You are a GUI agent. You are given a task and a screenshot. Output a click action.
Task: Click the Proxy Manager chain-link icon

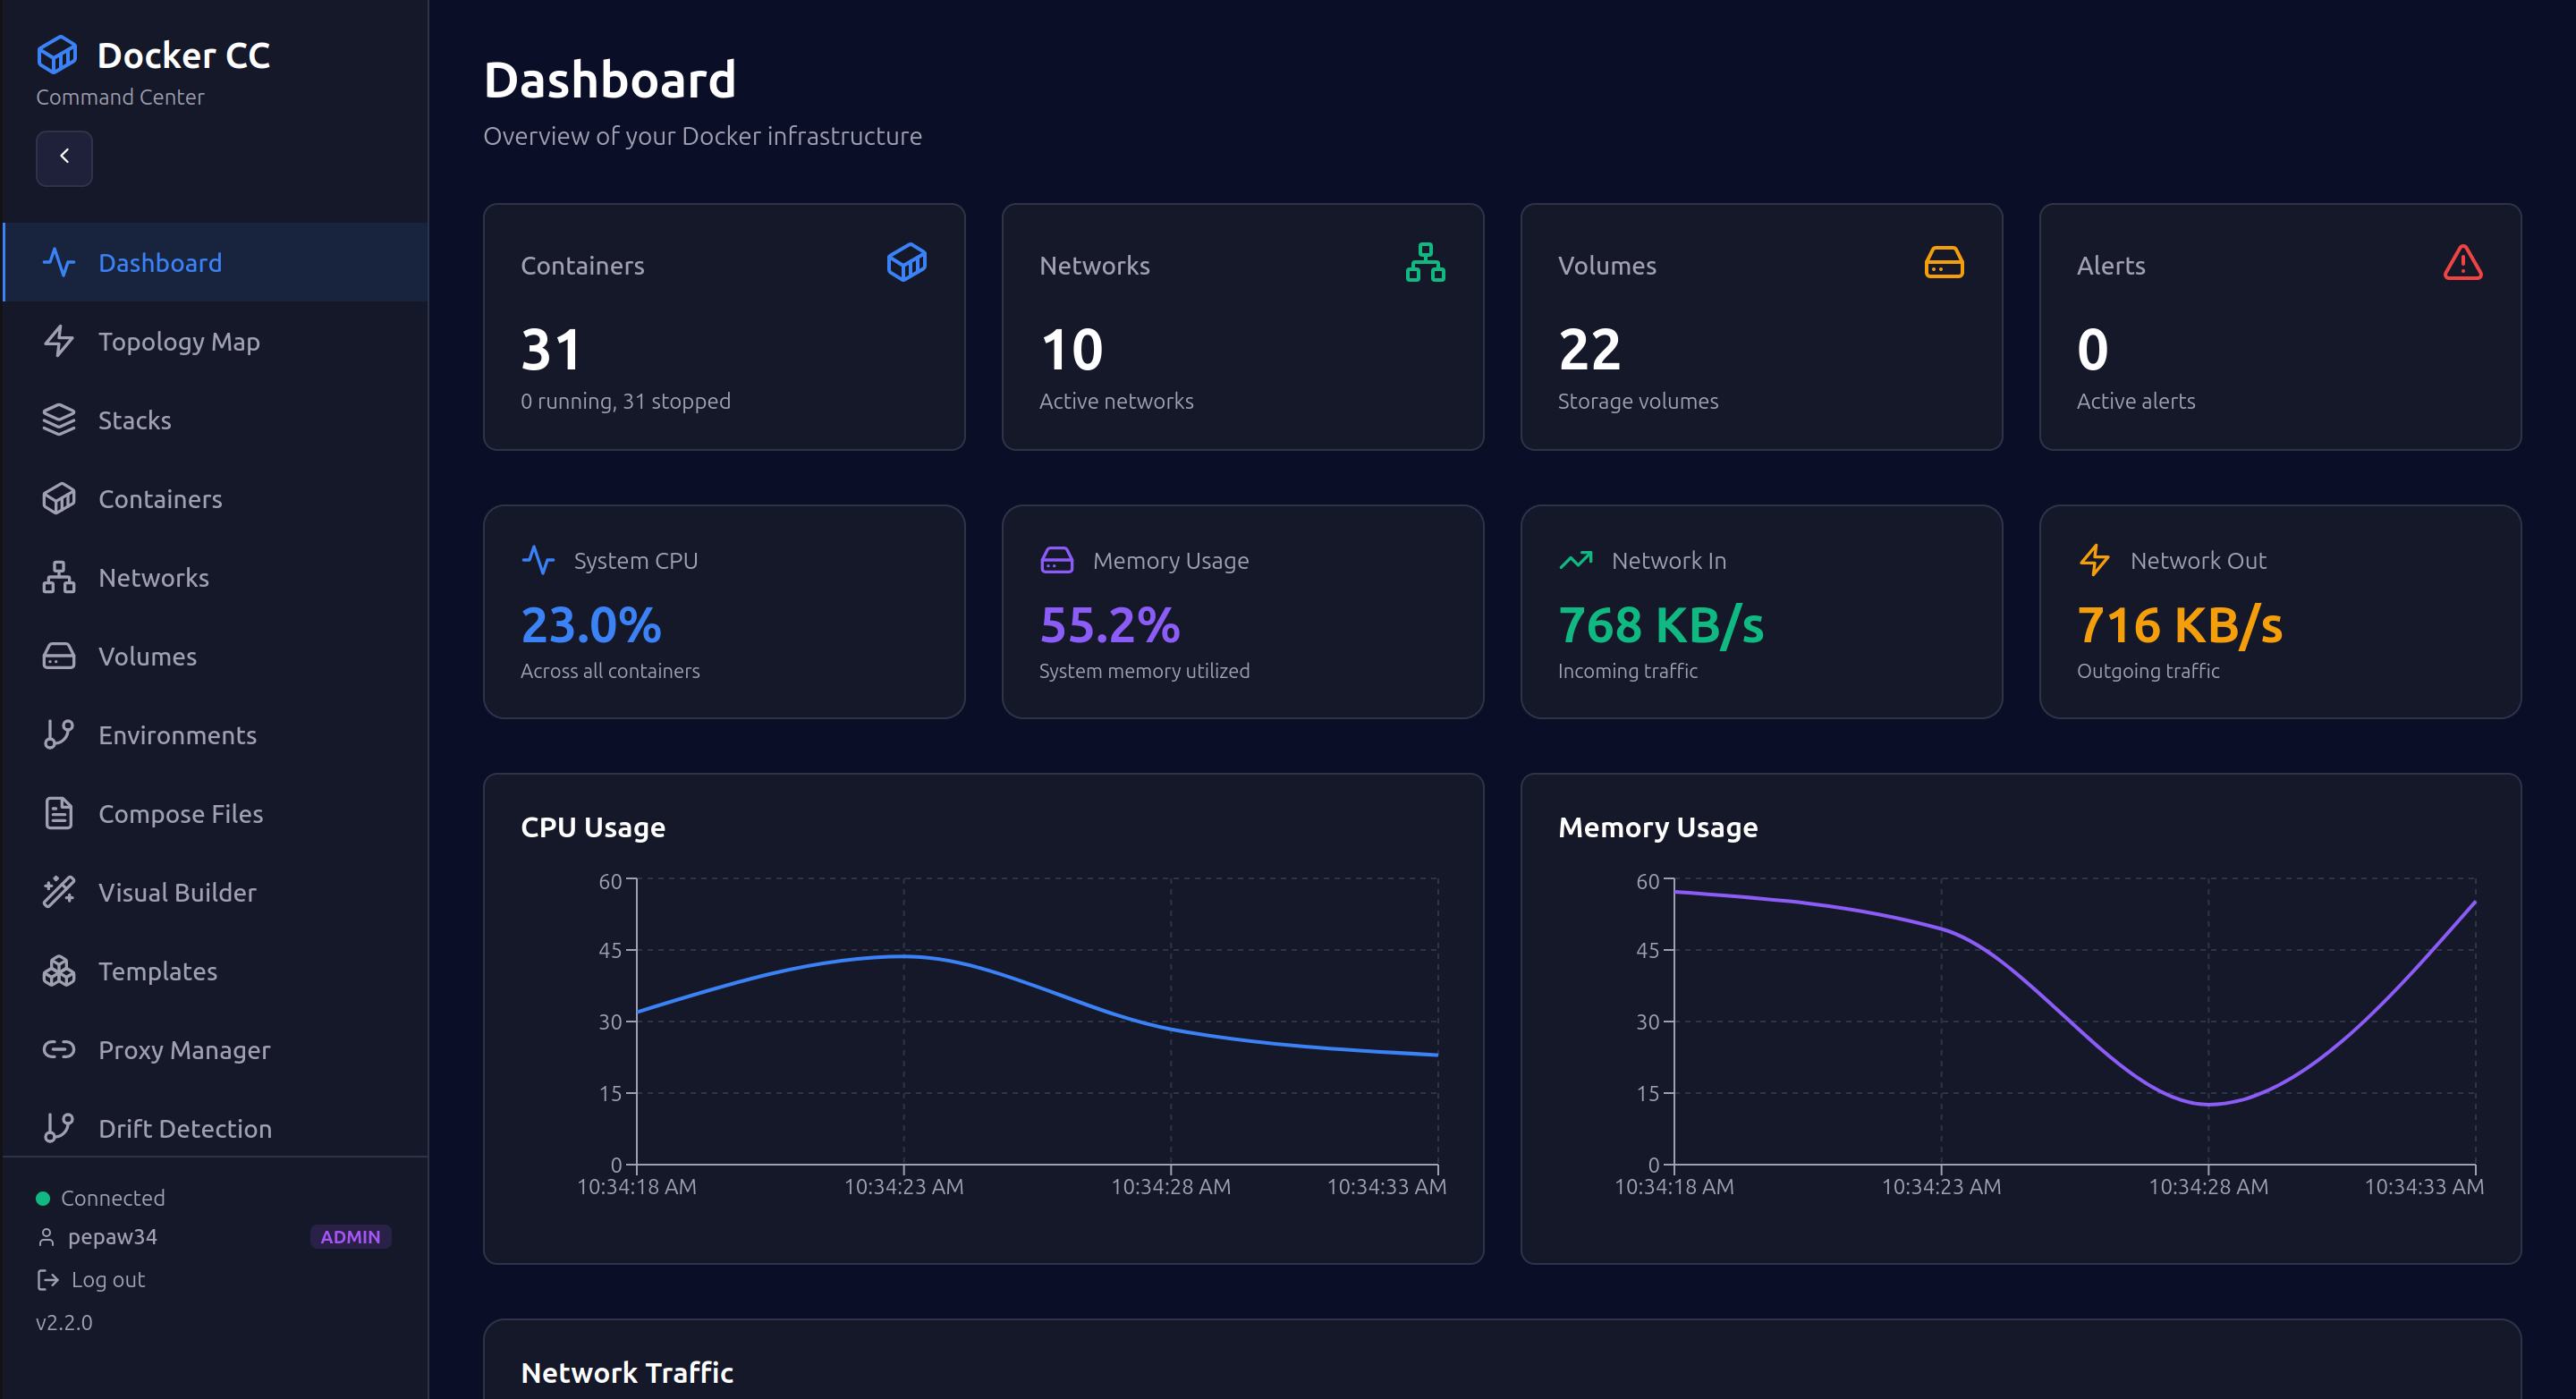coord(59,1050)
